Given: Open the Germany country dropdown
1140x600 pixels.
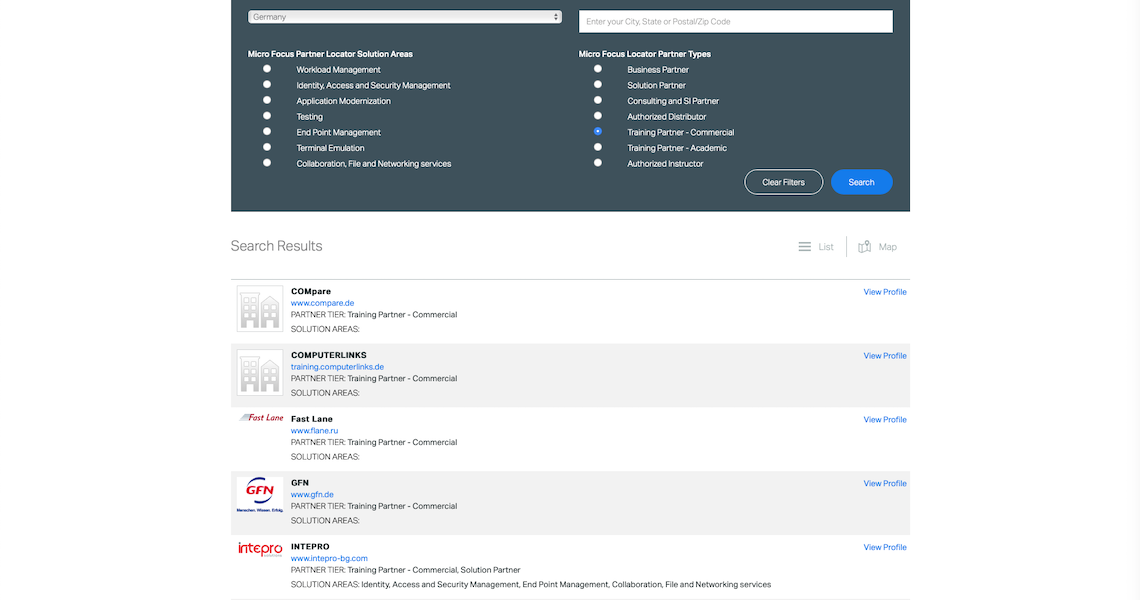Looking at the screenshot, I should pyautogui.click(x=405, y=17).
